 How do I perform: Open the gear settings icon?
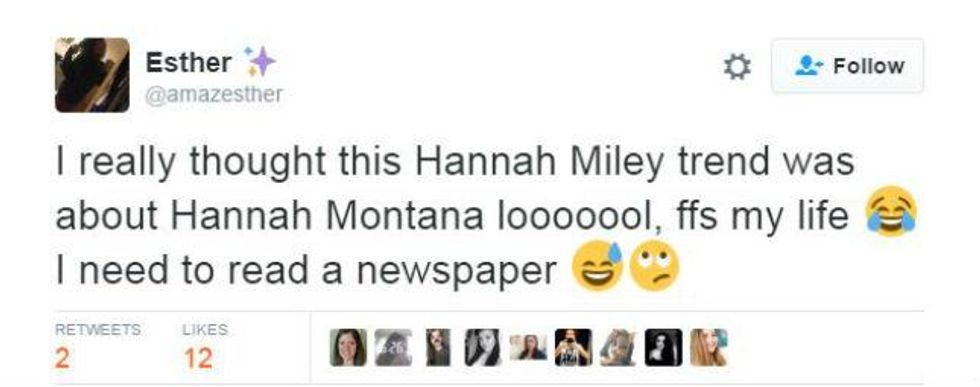737,66
